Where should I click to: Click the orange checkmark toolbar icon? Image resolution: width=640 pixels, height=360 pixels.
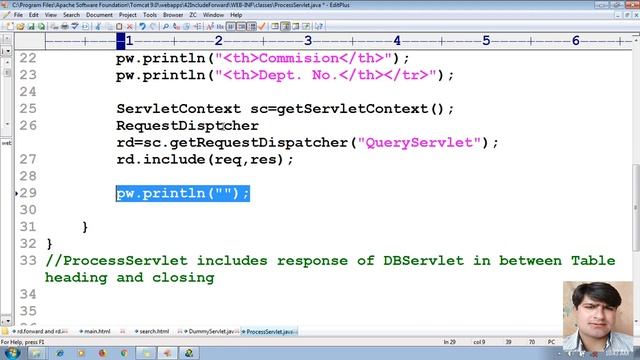[262, 27]
